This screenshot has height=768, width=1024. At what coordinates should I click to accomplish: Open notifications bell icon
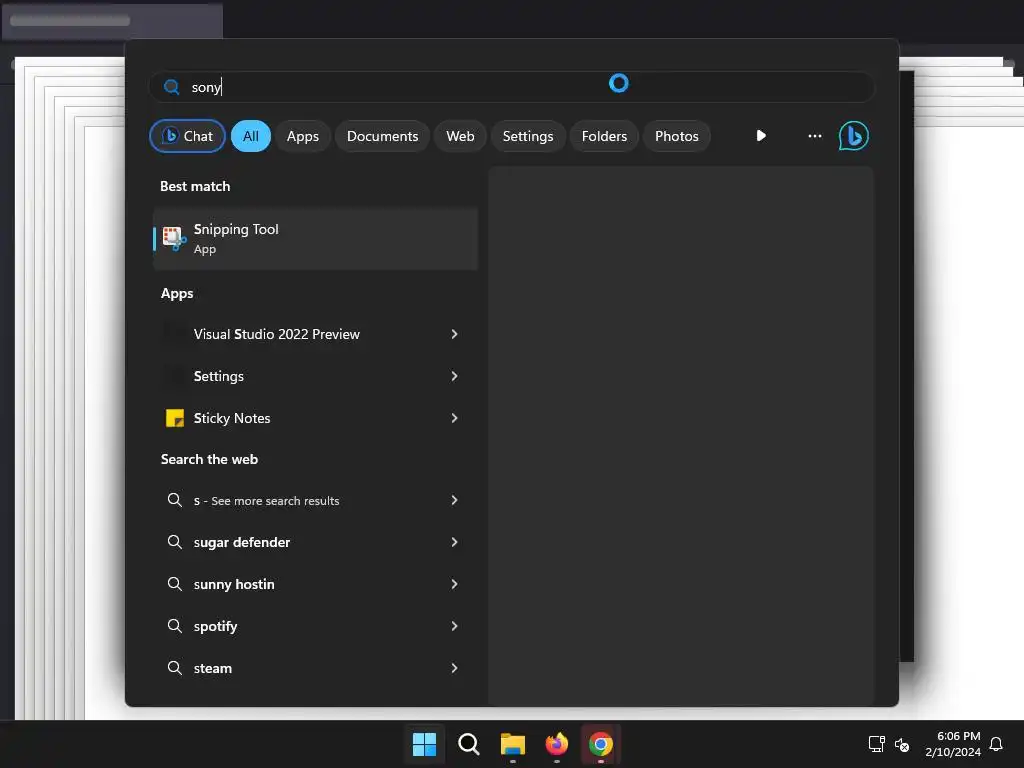coord(996,744)
